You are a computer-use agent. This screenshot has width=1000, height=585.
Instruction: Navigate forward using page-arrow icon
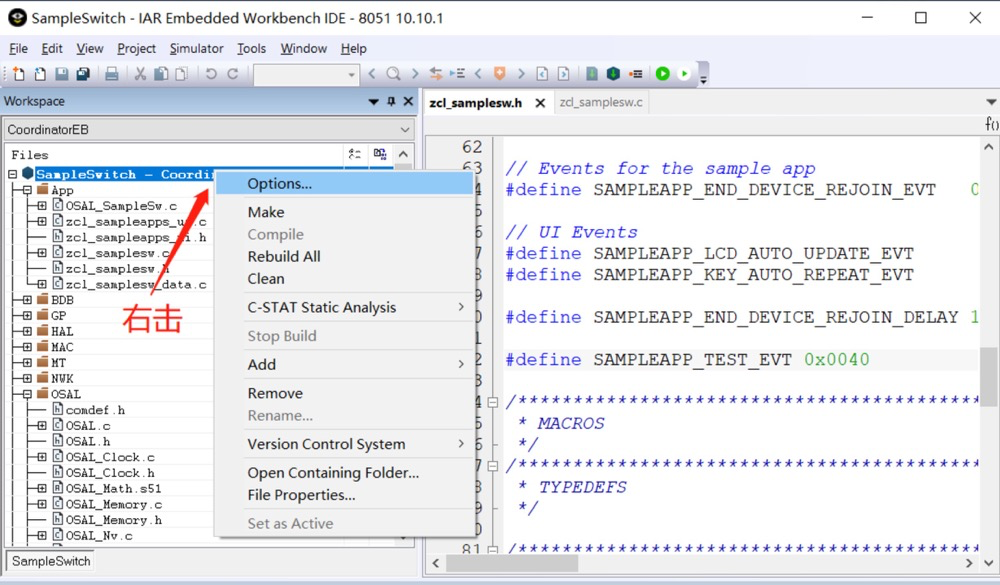(564, 74)
